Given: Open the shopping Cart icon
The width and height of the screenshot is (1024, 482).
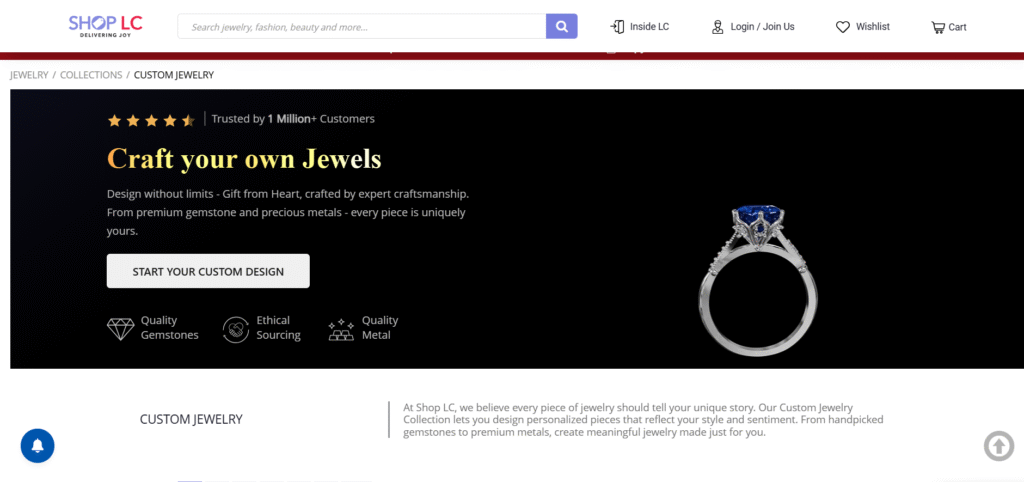Looking at the screenshot, I should [938, 27].
